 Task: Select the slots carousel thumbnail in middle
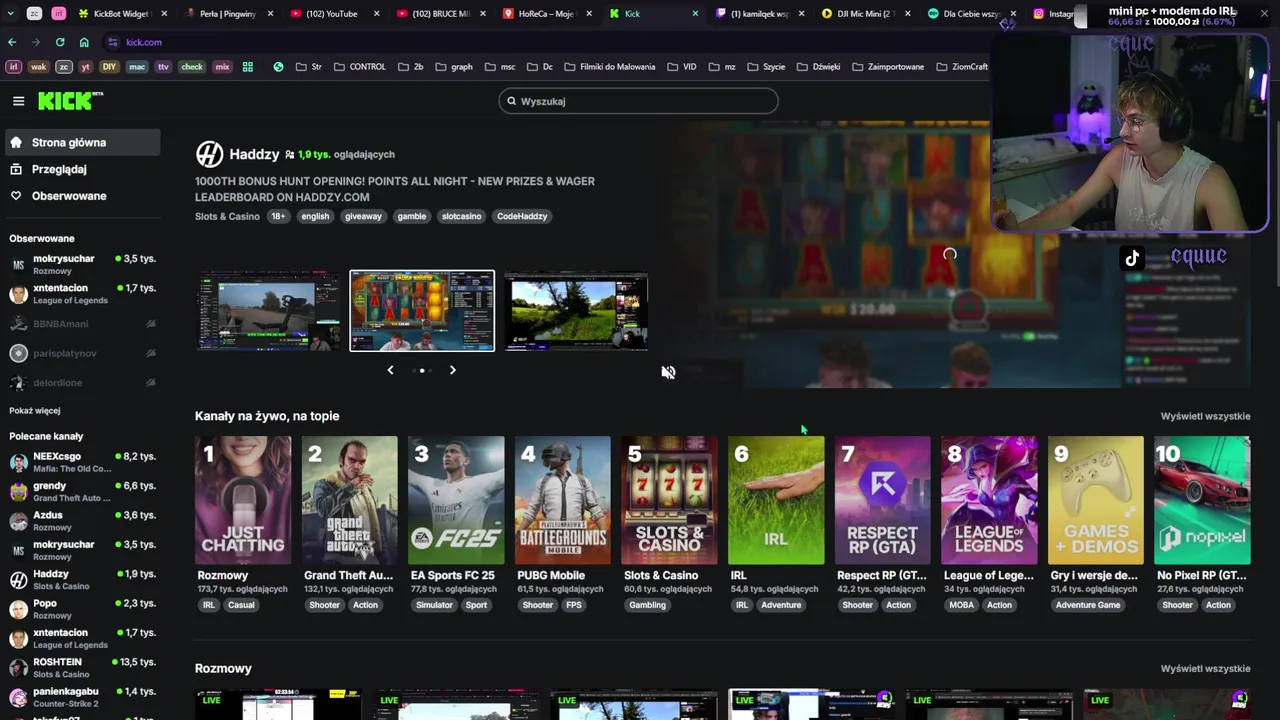[x=422, y=311]
